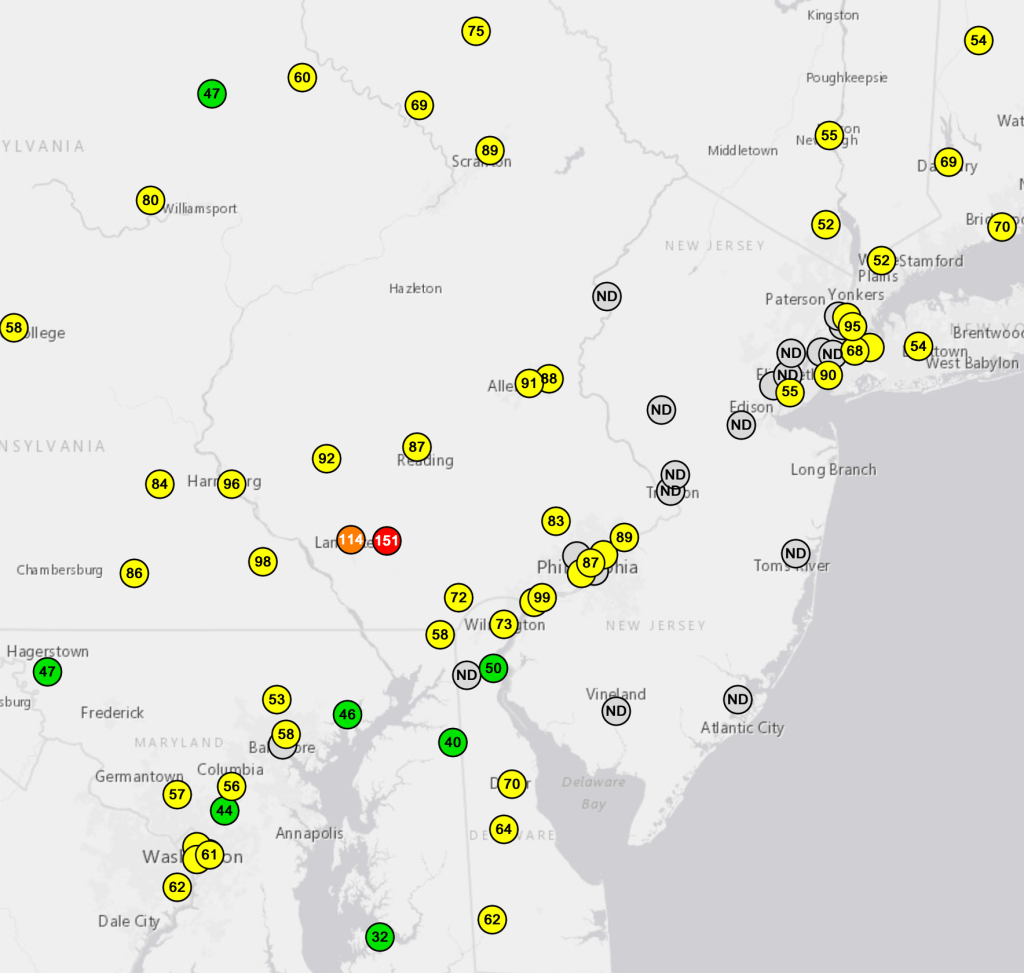Click the 89 marker at Scranton
The image size is (1024, 973).
coord(489,151)
